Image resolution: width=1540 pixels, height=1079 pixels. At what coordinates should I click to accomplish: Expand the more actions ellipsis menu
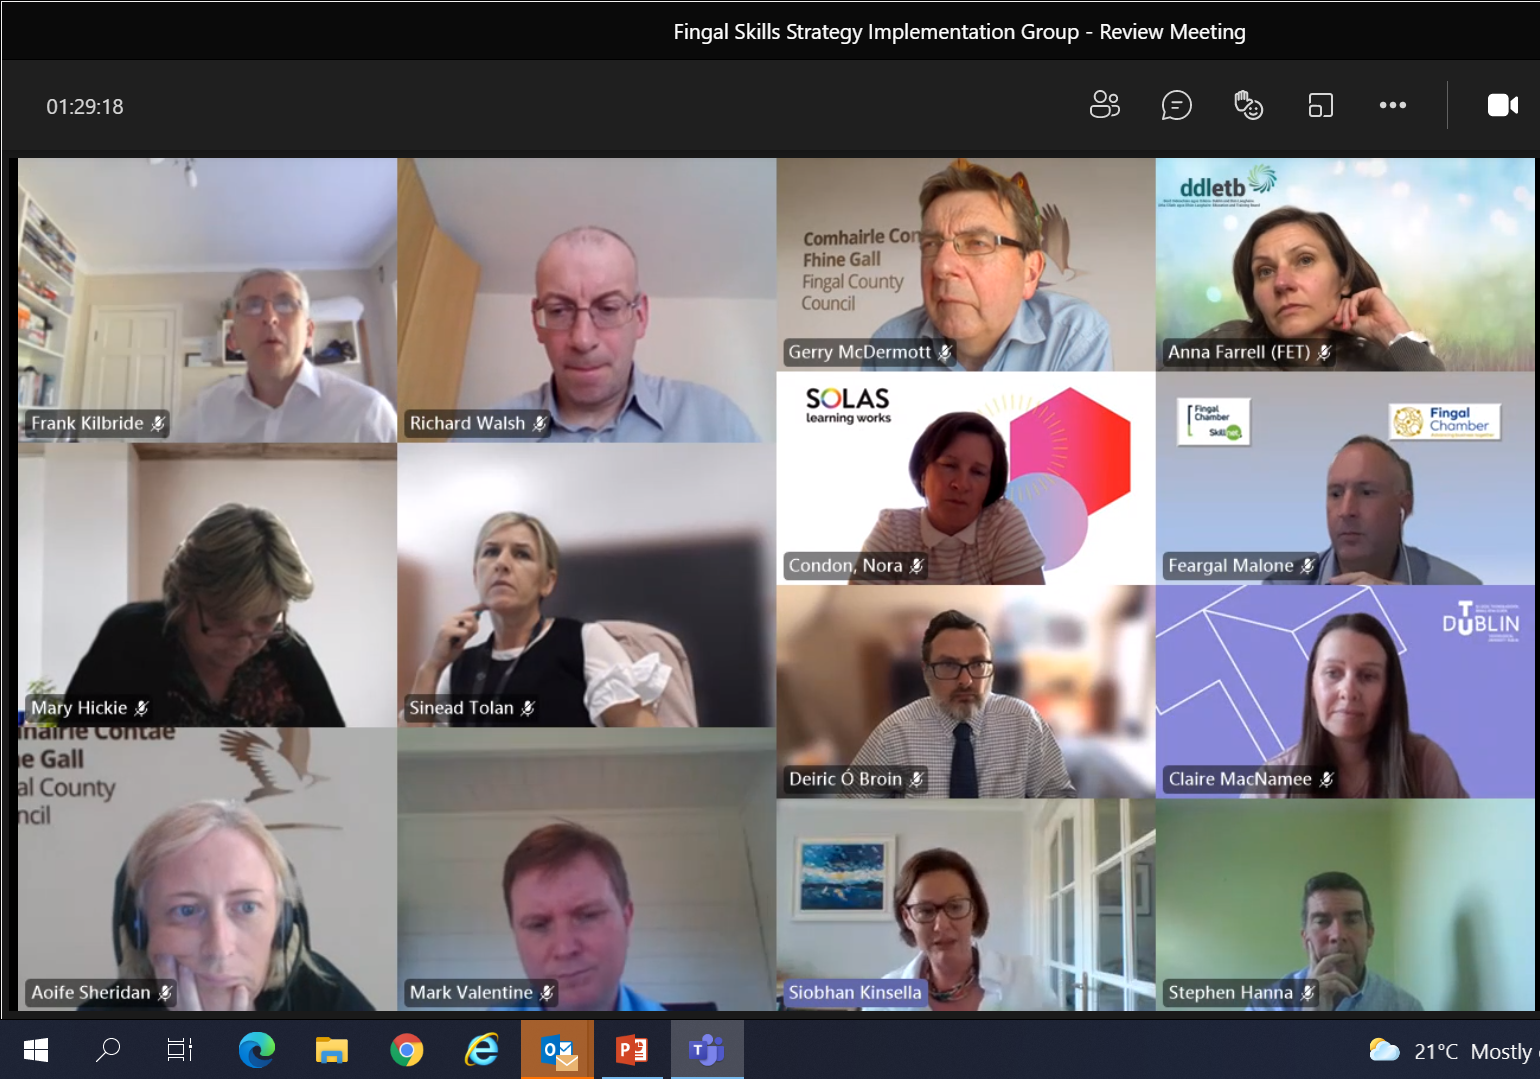click(x=1392, y=105)
